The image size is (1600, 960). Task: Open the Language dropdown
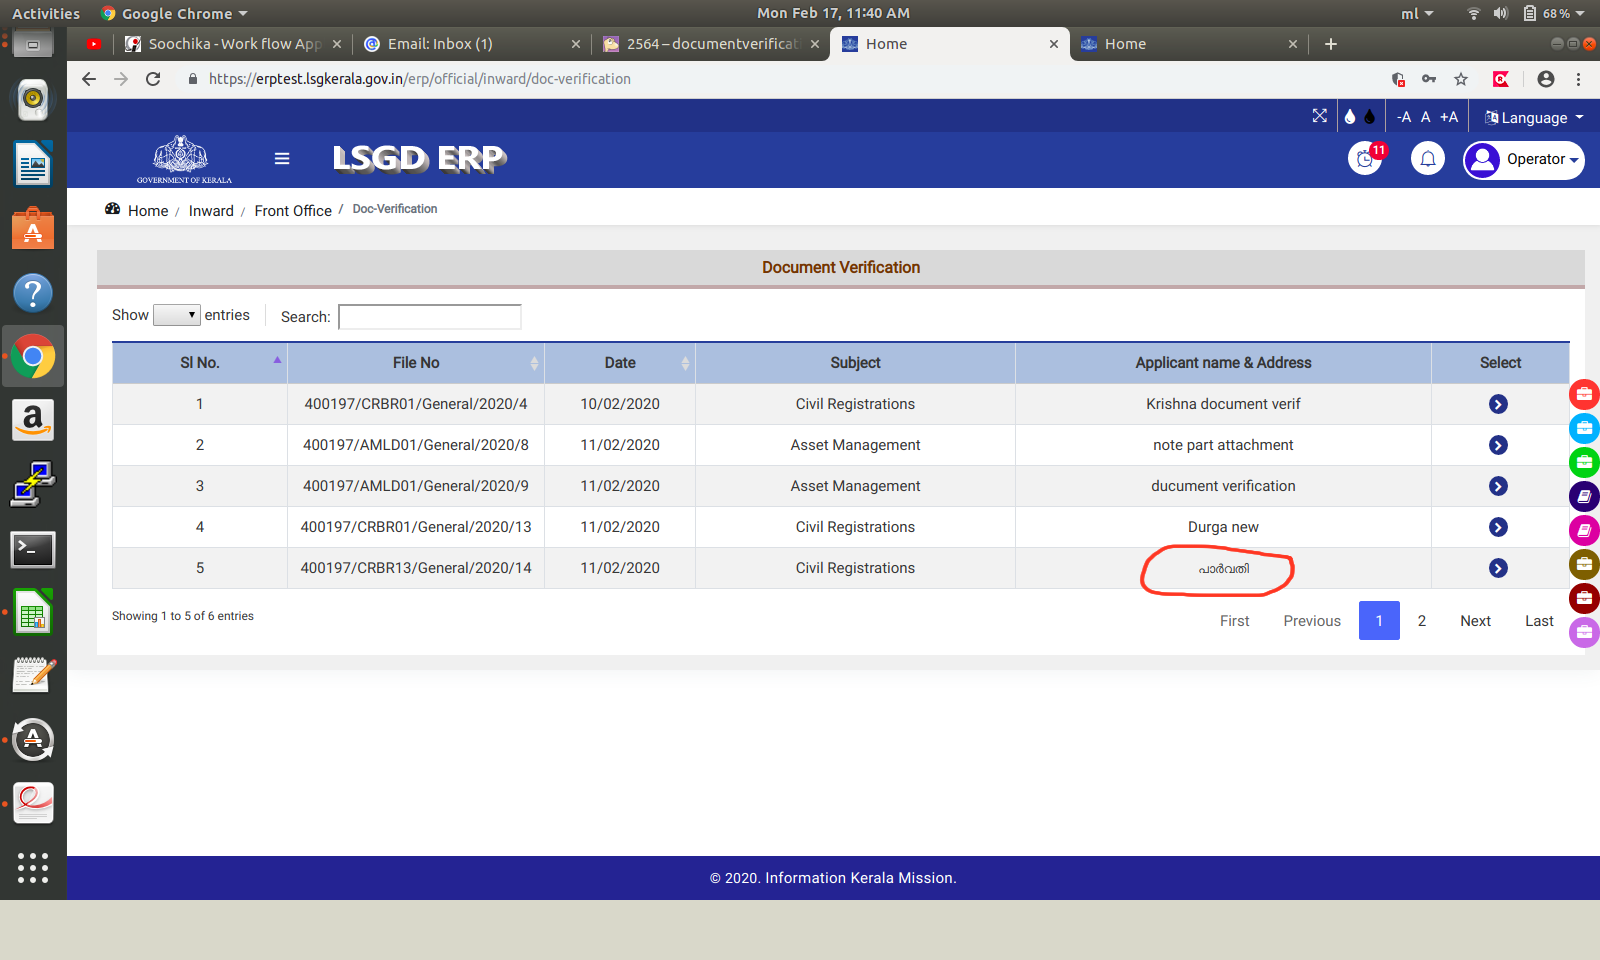coord(1534,118)
